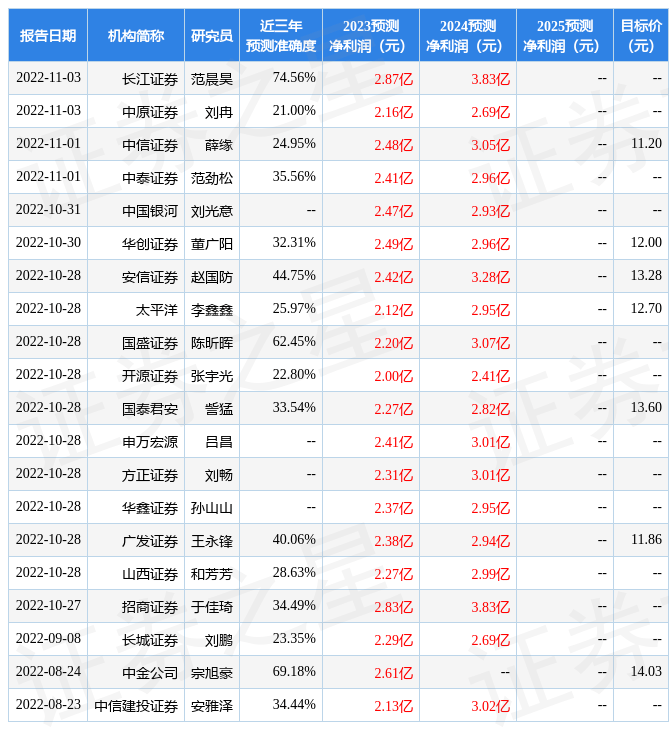Click the 74.56% accuracy value

tap(294, 77)
